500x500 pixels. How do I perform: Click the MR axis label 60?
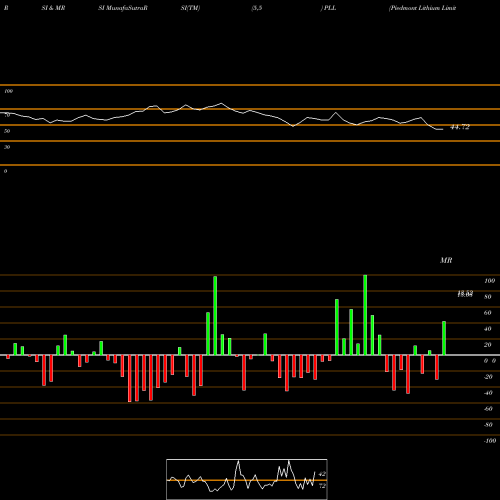488,313
